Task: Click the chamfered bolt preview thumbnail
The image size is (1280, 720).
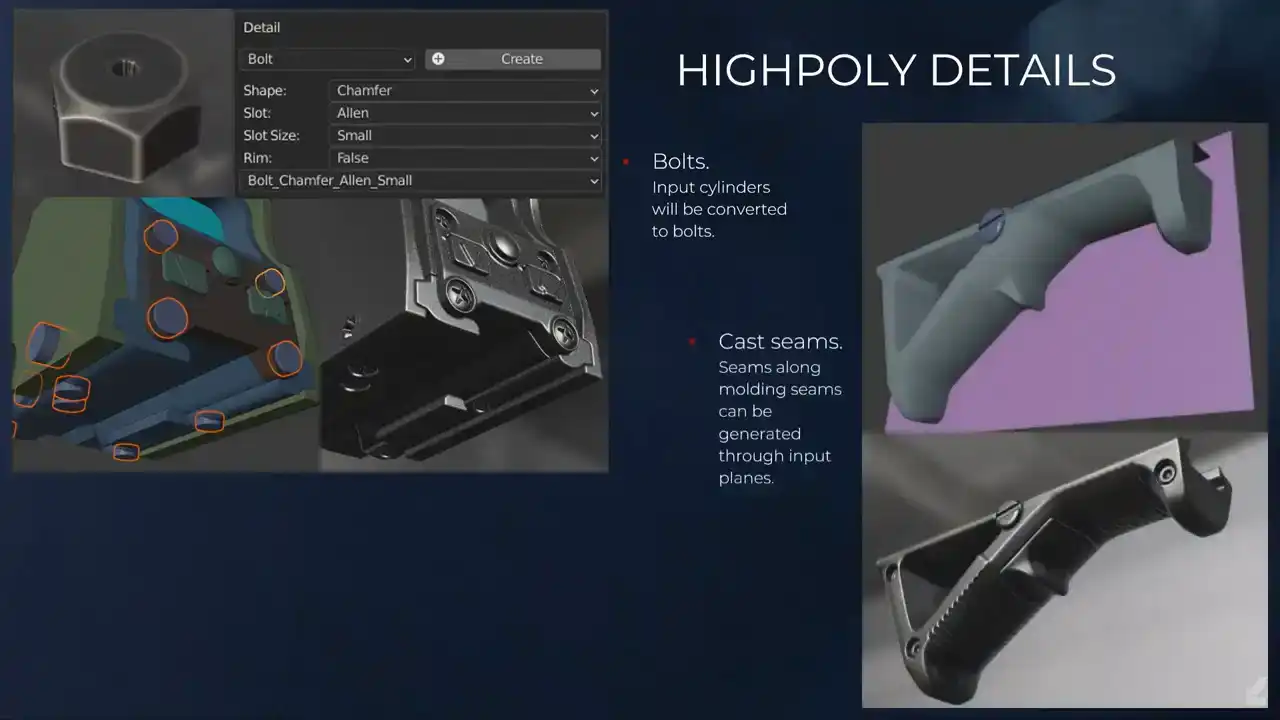Action: [124, 105]
